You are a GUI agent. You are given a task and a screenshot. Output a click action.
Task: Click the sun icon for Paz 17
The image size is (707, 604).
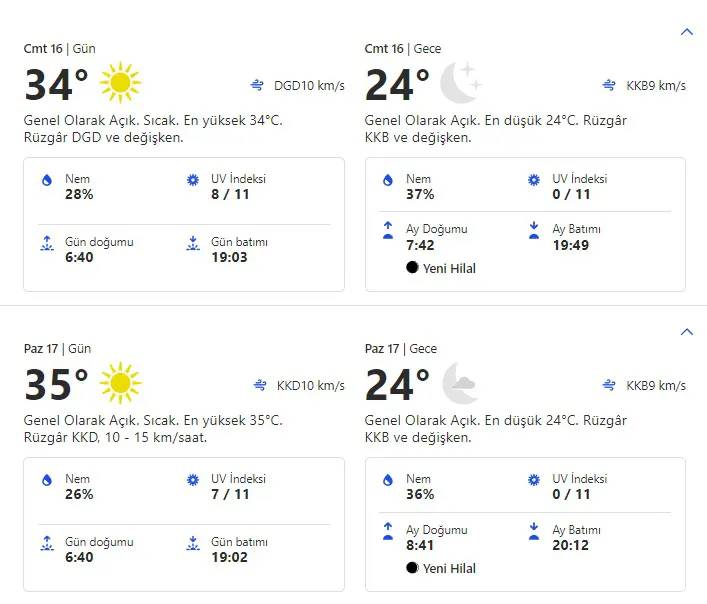(x=121, y=383)
